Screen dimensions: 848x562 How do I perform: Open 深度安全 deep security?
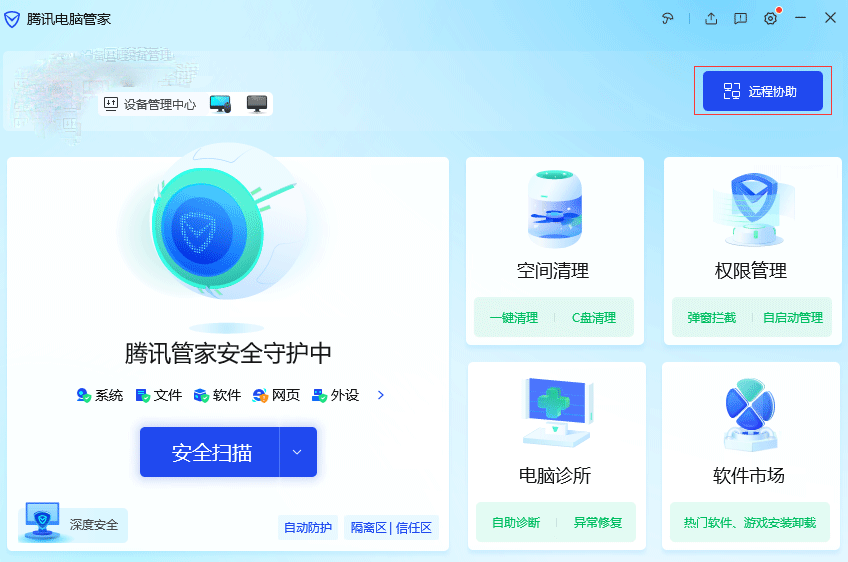[x=73, y=524]
